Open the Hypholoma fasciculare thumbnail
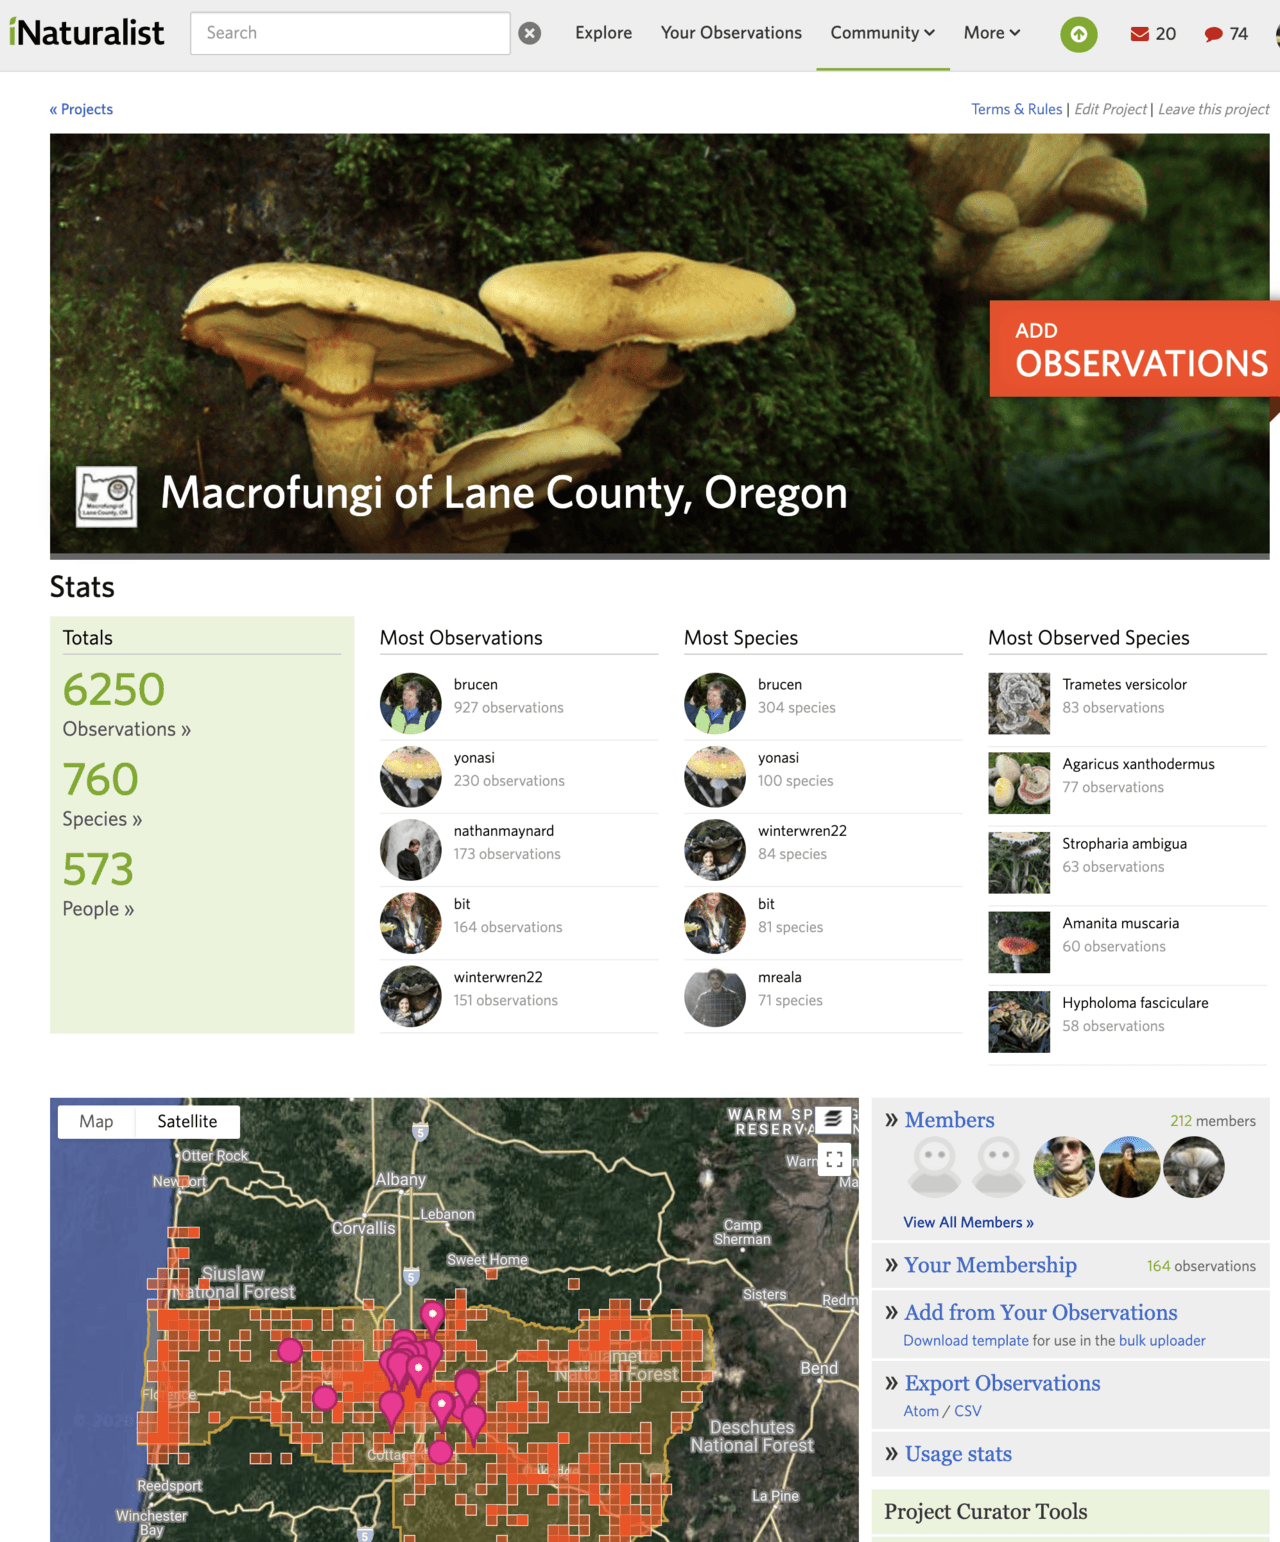The image size is (1280, 1542). coord(1019,1022)
